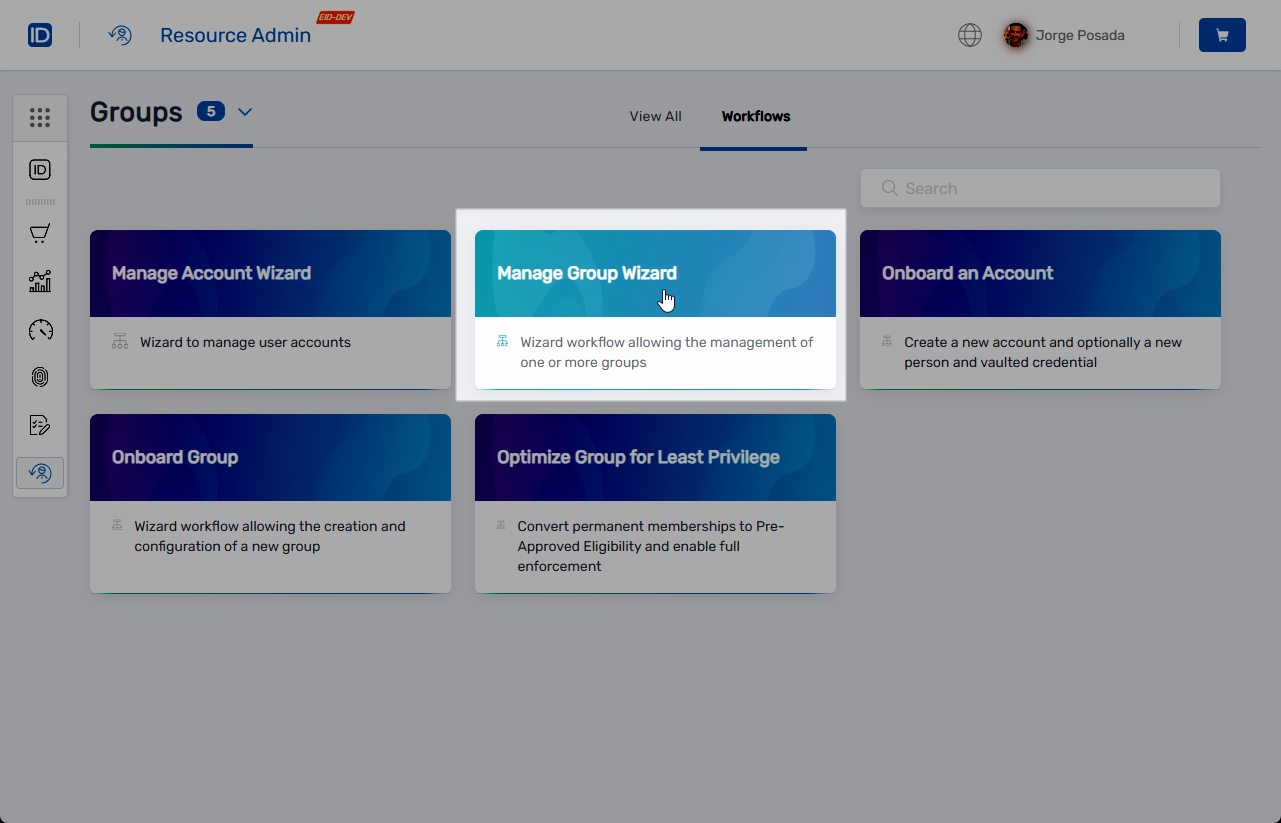The height and width of the screenshot is (823, 1281).
Task: Select the ID badge icon in sidebar
Action: pyautogui.click(x=40, y=170)
